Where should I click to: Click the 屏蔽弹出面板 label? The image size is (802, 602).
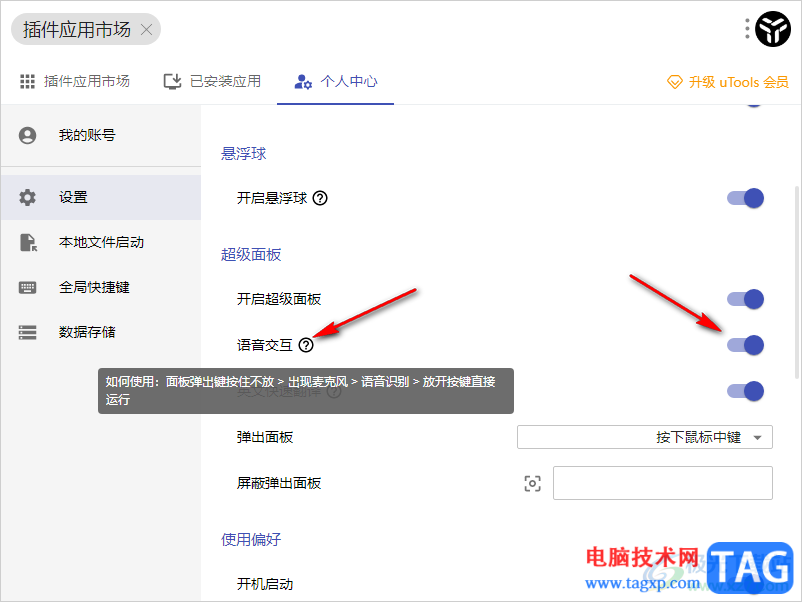click(x=279, y=483)
